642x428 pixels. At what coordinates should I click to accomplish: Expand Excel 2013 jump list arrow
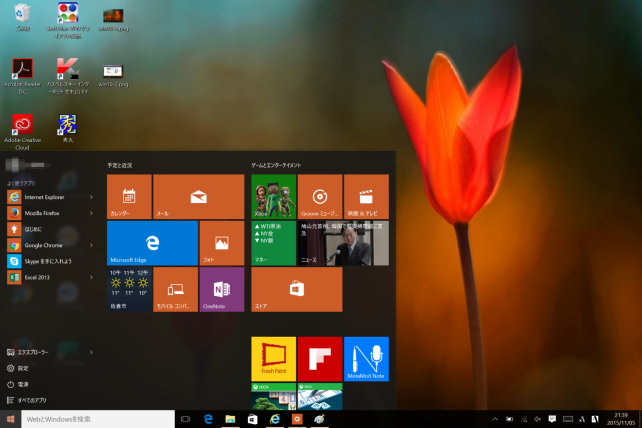pyautogui.click(x=91, y=277)
